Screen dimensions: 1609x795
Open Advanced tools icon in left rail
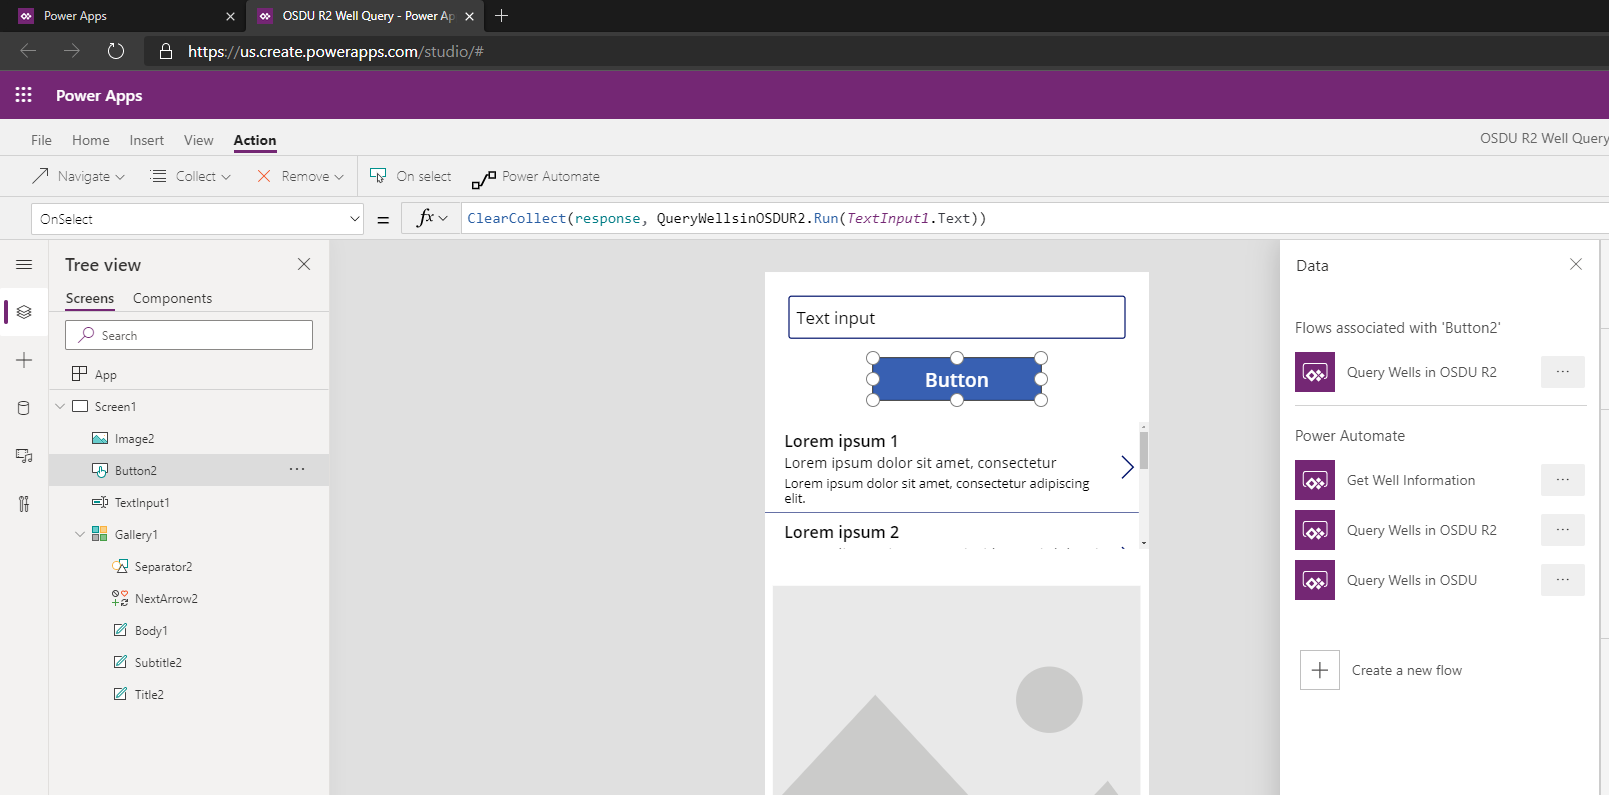pyautogui.click(x=24, y=504)
